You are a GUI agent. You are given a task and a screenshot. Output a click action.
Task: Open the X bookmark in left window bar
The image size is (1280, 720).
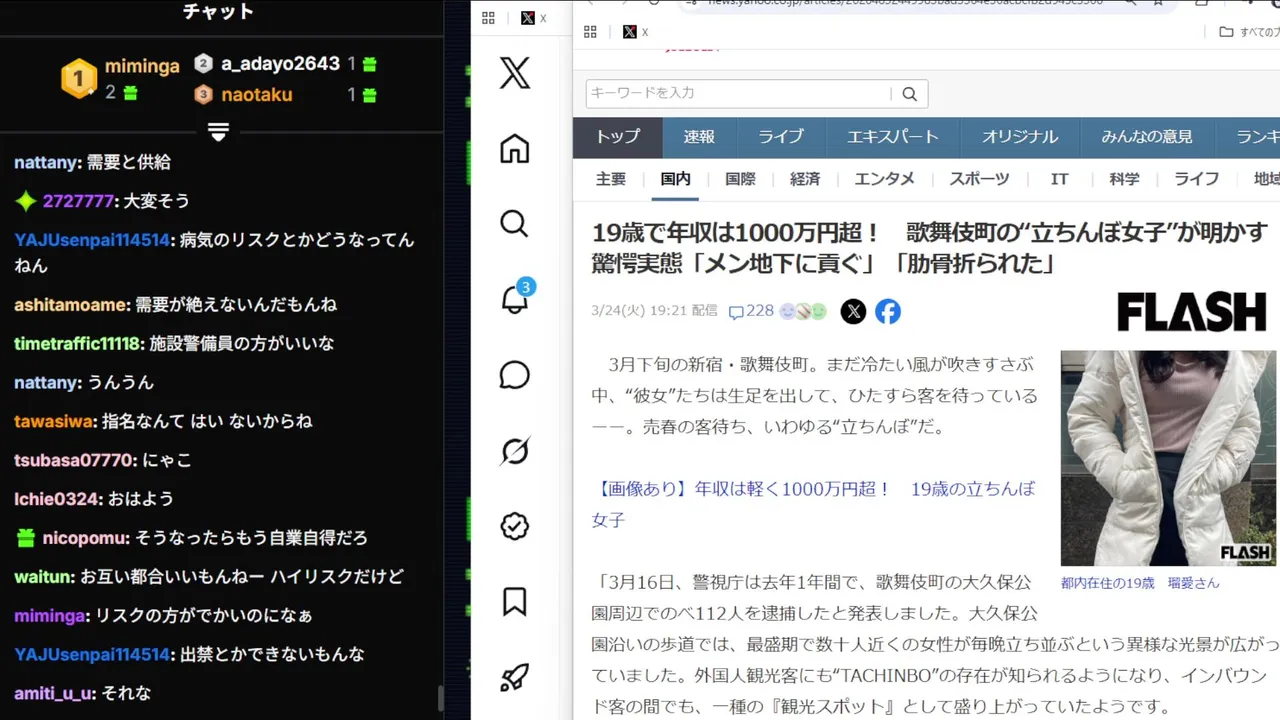click(534, 18)
